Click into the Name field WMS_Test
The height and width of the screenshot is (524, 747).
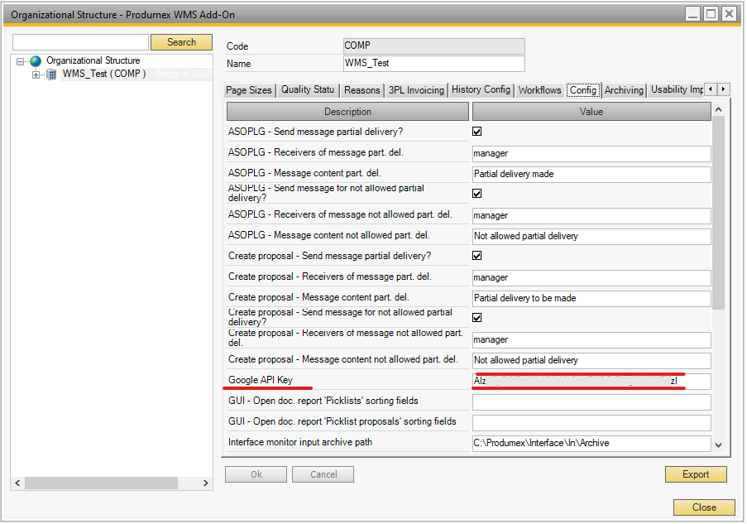434,63
